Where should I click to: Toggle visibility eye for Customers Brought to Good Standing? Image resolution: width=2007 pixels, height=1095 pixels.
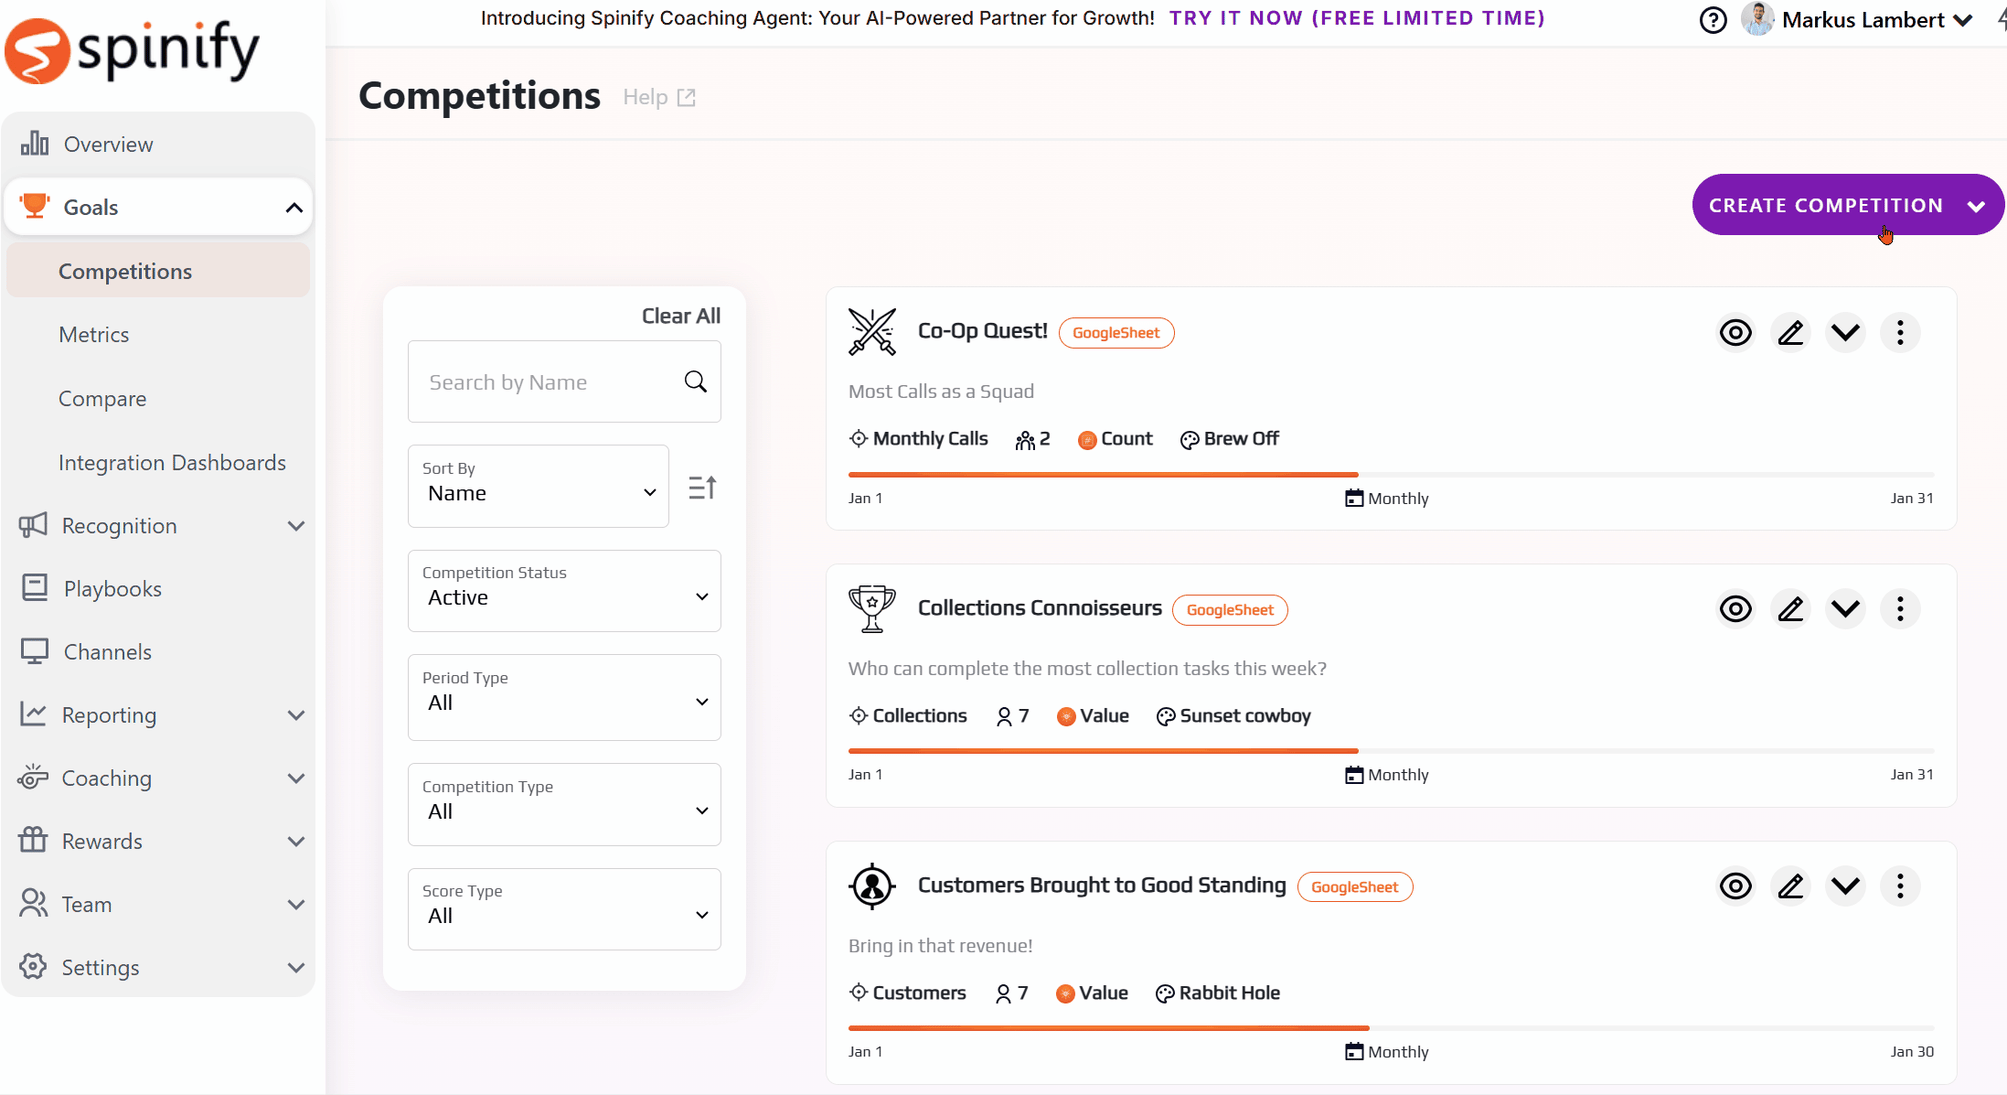[x=1735, y=886]
